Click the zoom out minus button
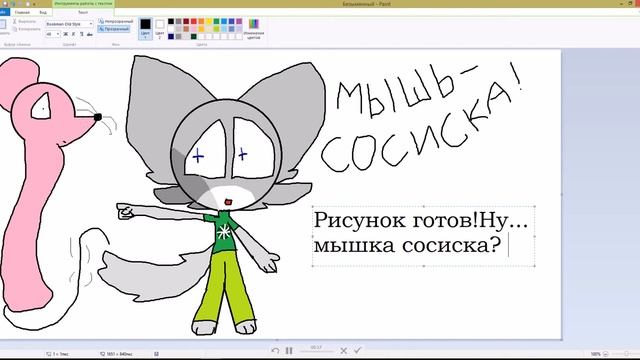Image resolution: width=640 pixels, height=360 pixels. pyautogui.click(x=606, y=354)
